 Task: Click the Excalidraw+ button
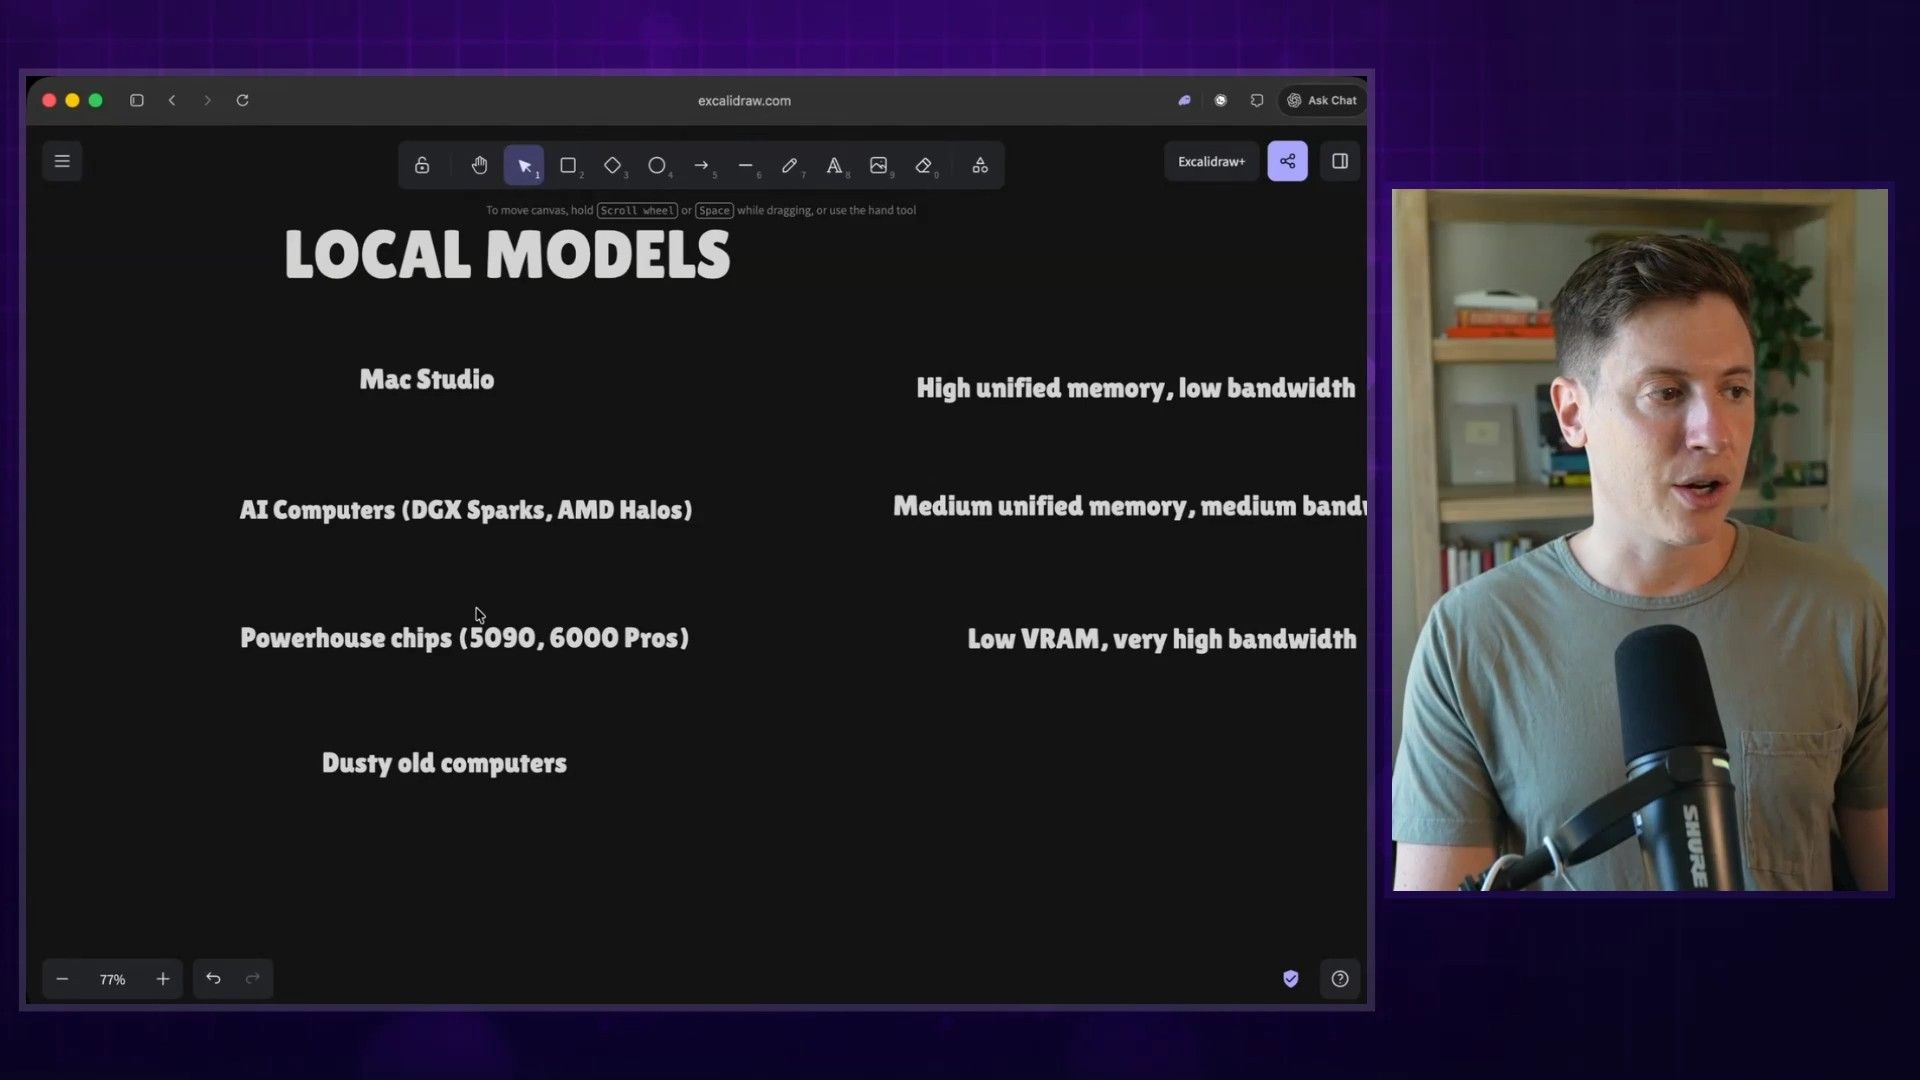1211,161
